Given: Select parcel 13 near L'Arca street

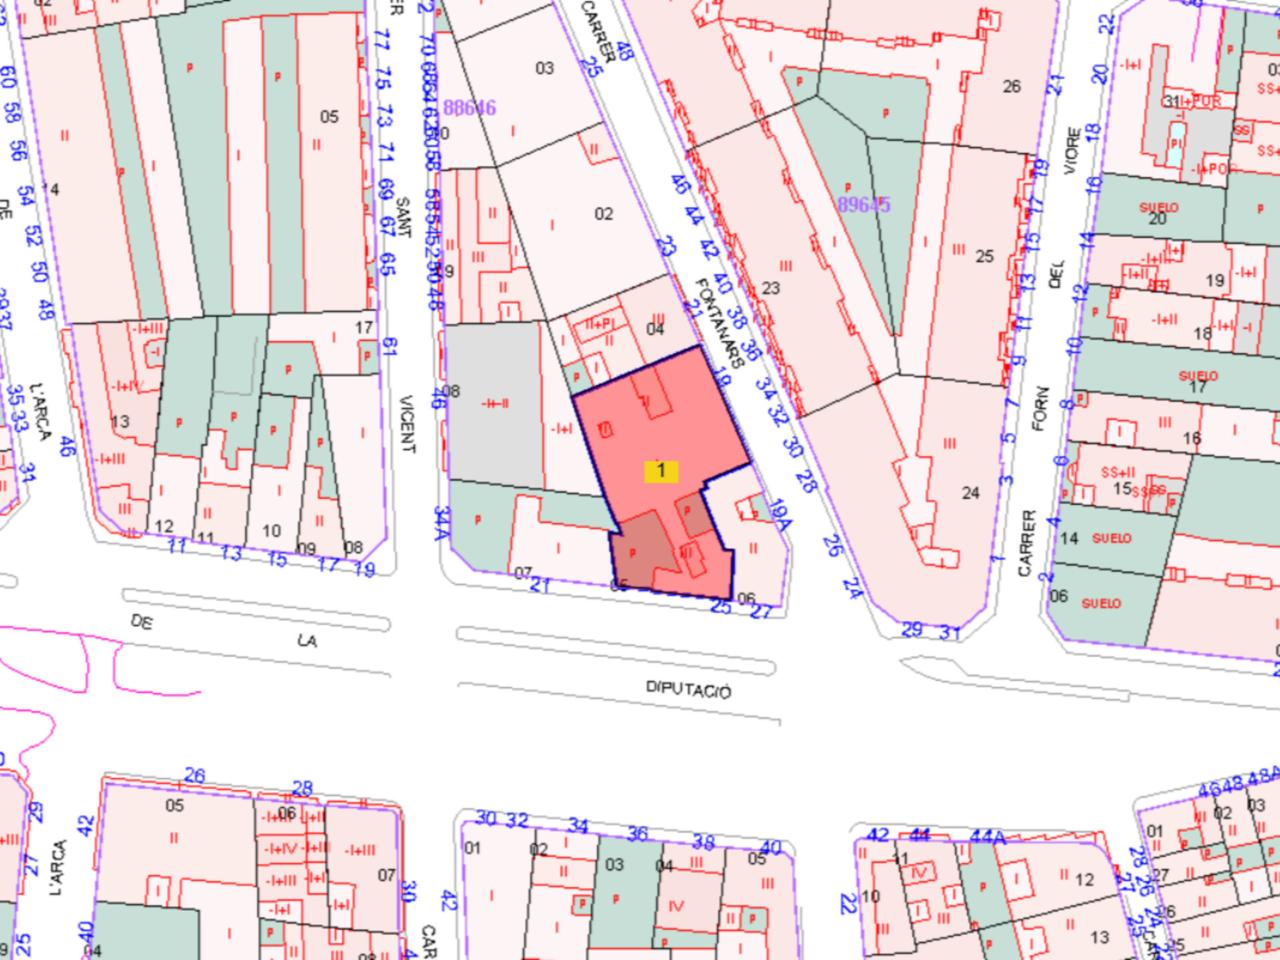Looking at the screenshot, I should 120,421.
